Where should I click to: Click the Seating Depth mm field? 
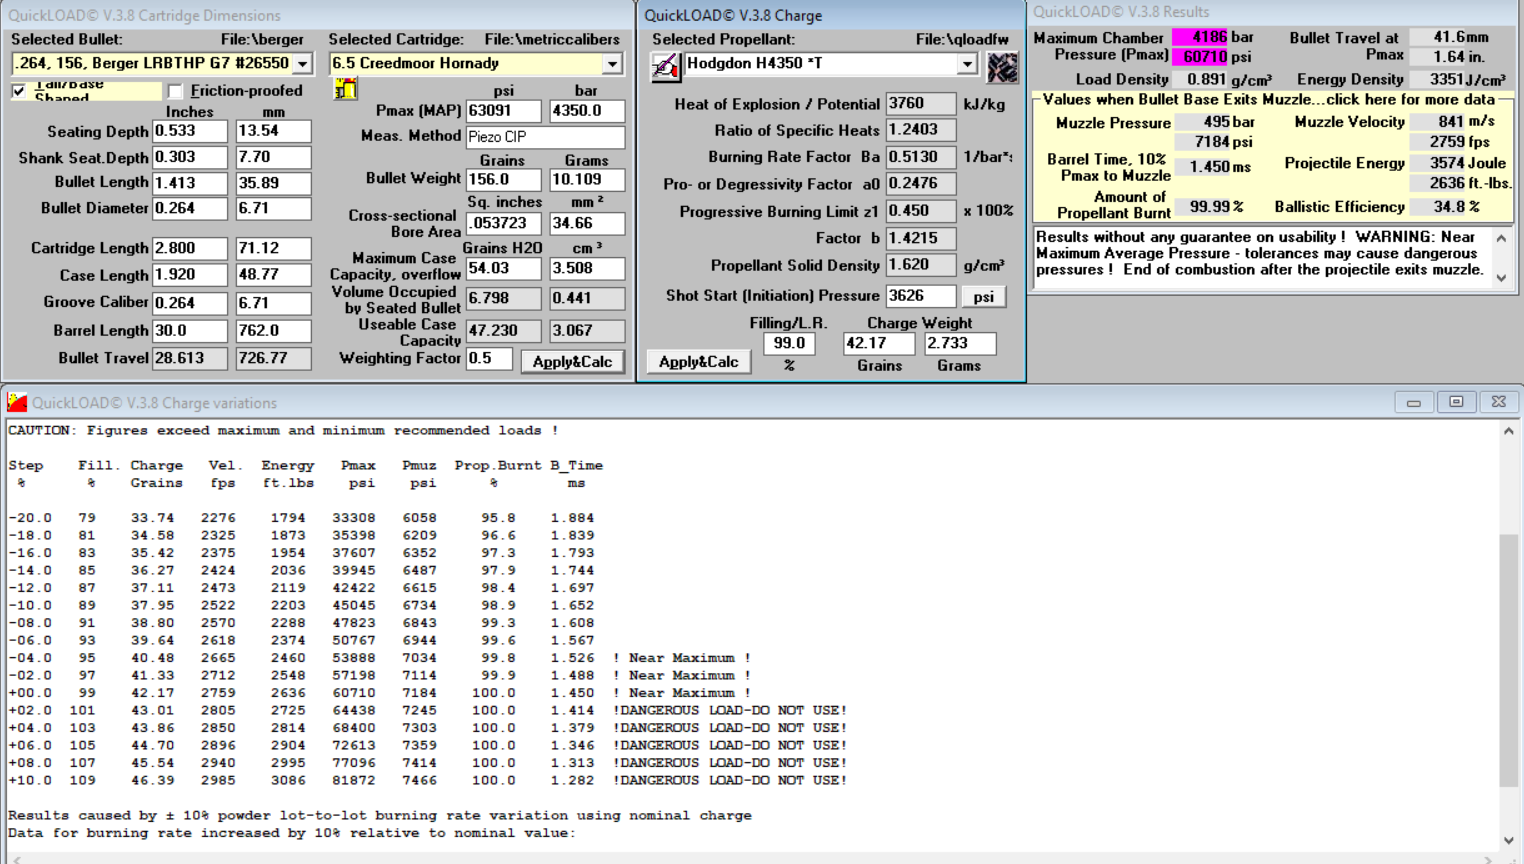coord(273,131)
